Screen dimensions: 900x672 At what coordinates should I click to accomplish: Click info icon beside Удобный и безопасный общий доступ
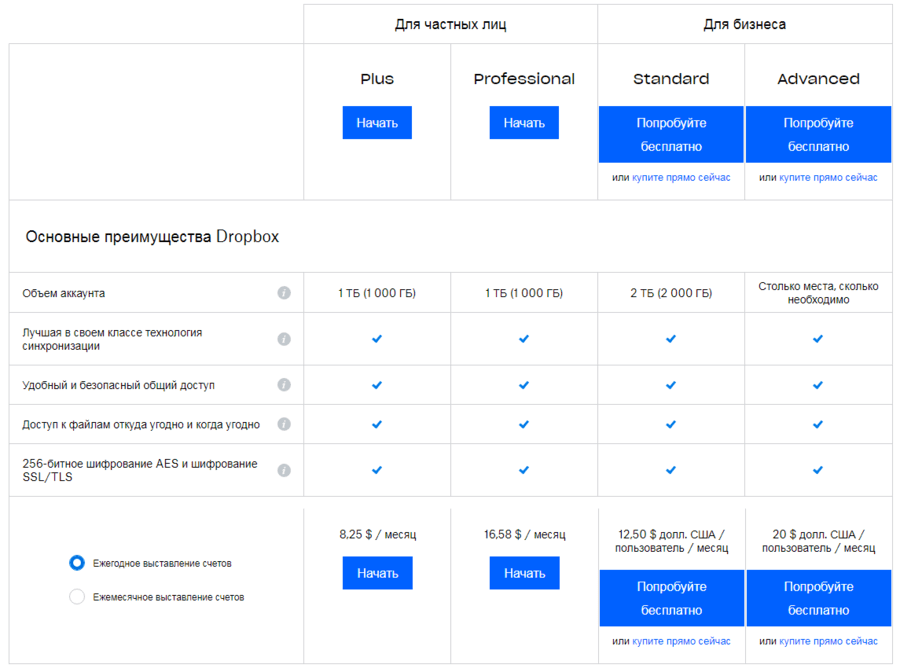[284, 385]
